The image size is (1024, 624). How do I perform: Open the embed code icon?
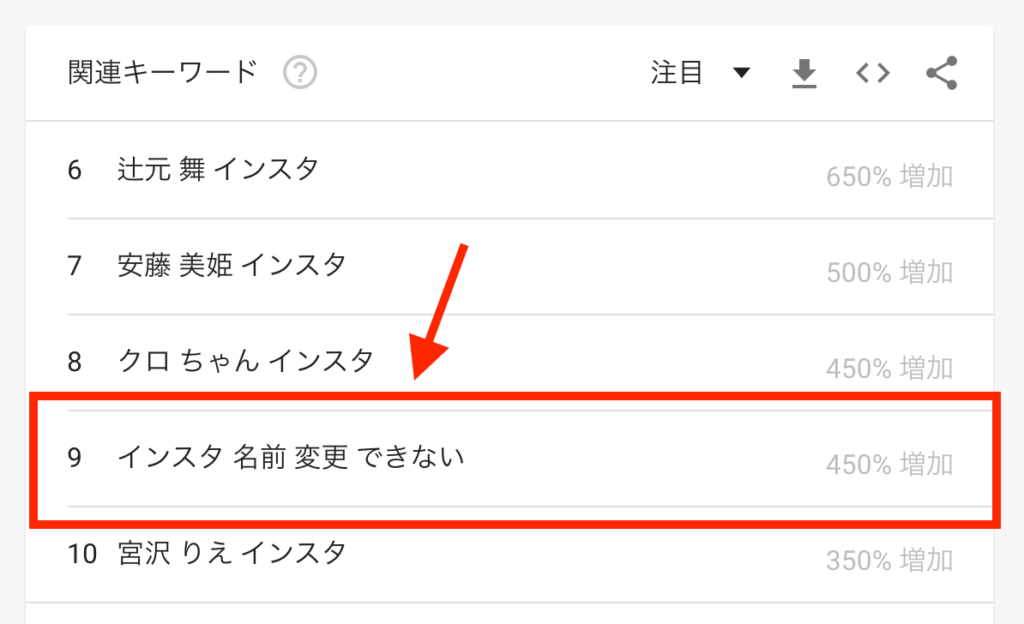[x=872, y=72]
